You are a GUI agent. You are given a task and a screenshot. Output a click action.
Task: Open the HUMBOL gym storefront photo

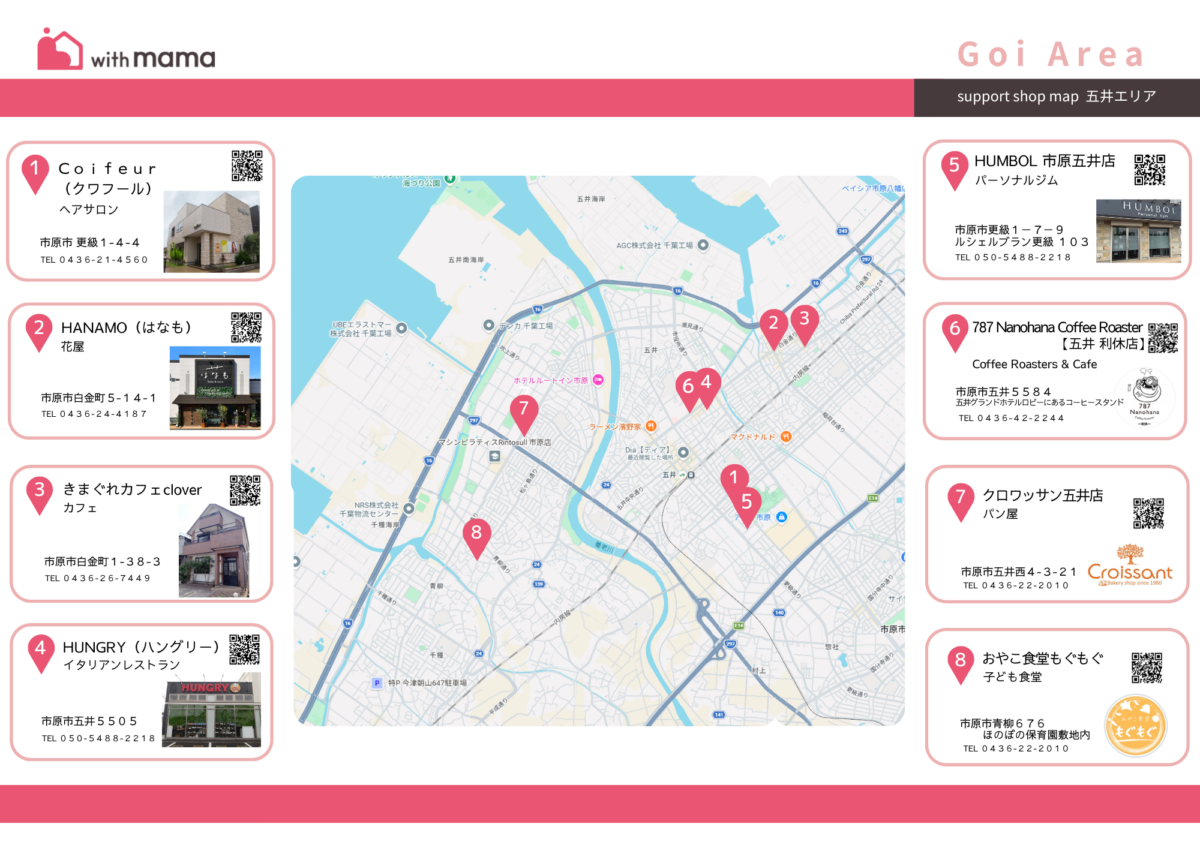[x=1137, y=231]
